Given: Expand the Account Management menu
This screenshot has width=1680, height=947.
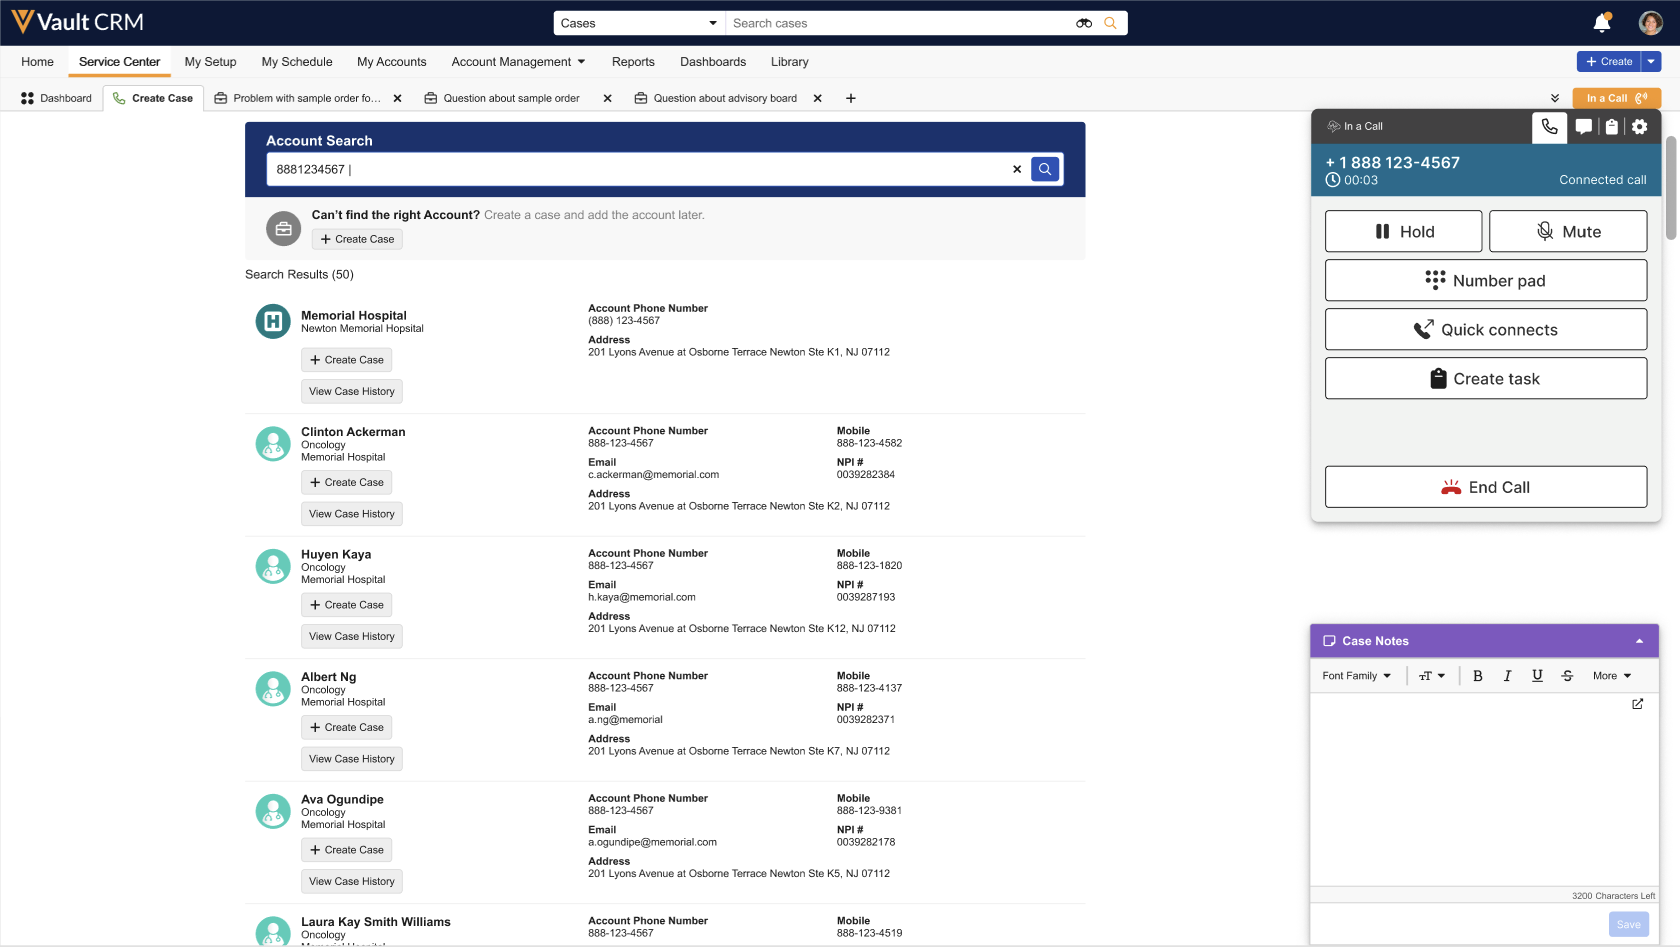Looking at the screenshot, I should pyautogui.click(x=518, y=62).
